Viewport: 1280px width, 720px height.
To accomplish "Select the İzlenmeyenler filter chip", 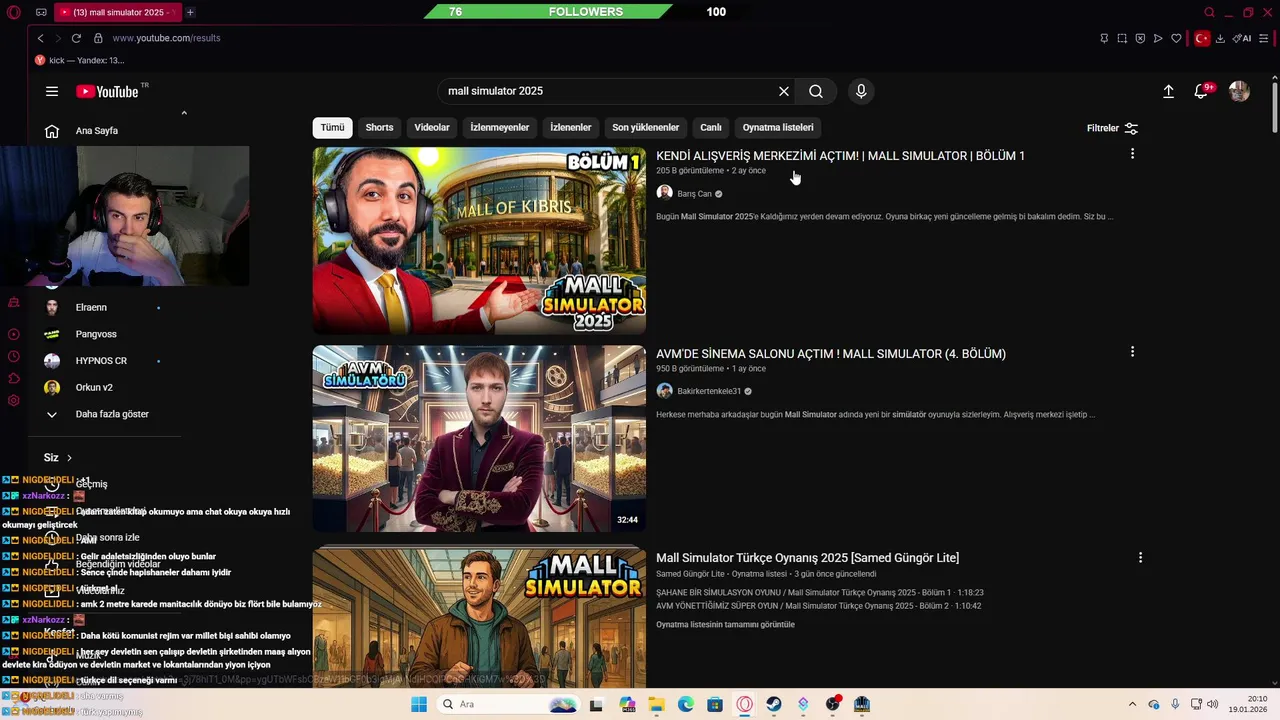I will (500, 127).
